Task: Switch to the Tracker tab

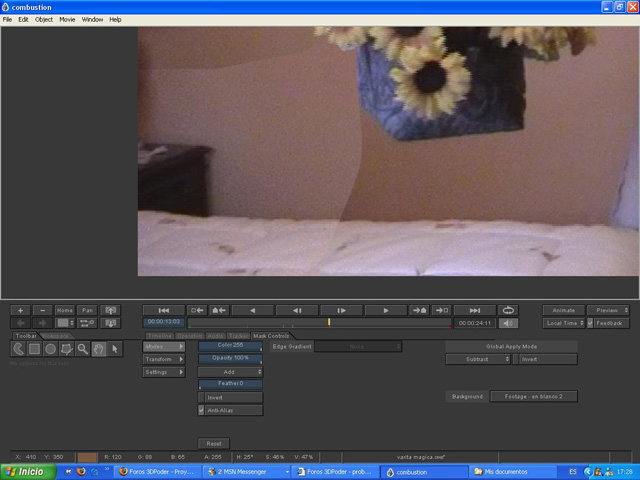Action: [238, 336]
